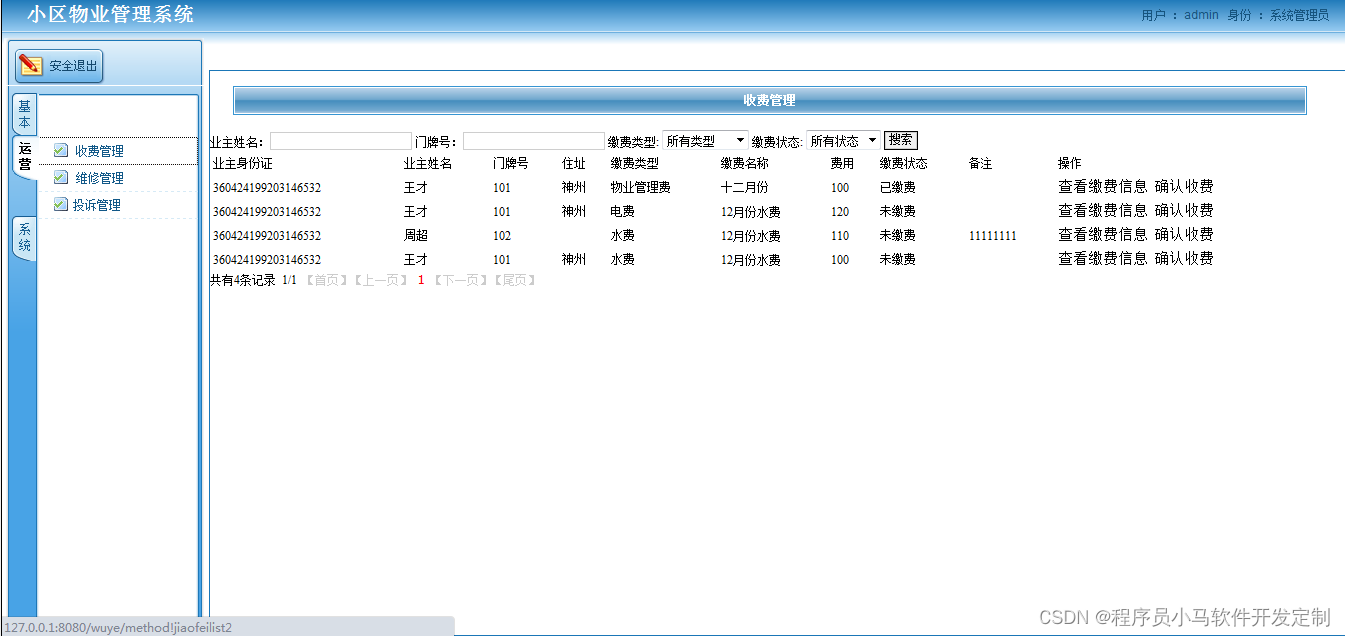Viewport: 1345px width, 636px height.
Task: Click the 业主姓名 input field
Action: pyautogui.click(x=341, y=139)
